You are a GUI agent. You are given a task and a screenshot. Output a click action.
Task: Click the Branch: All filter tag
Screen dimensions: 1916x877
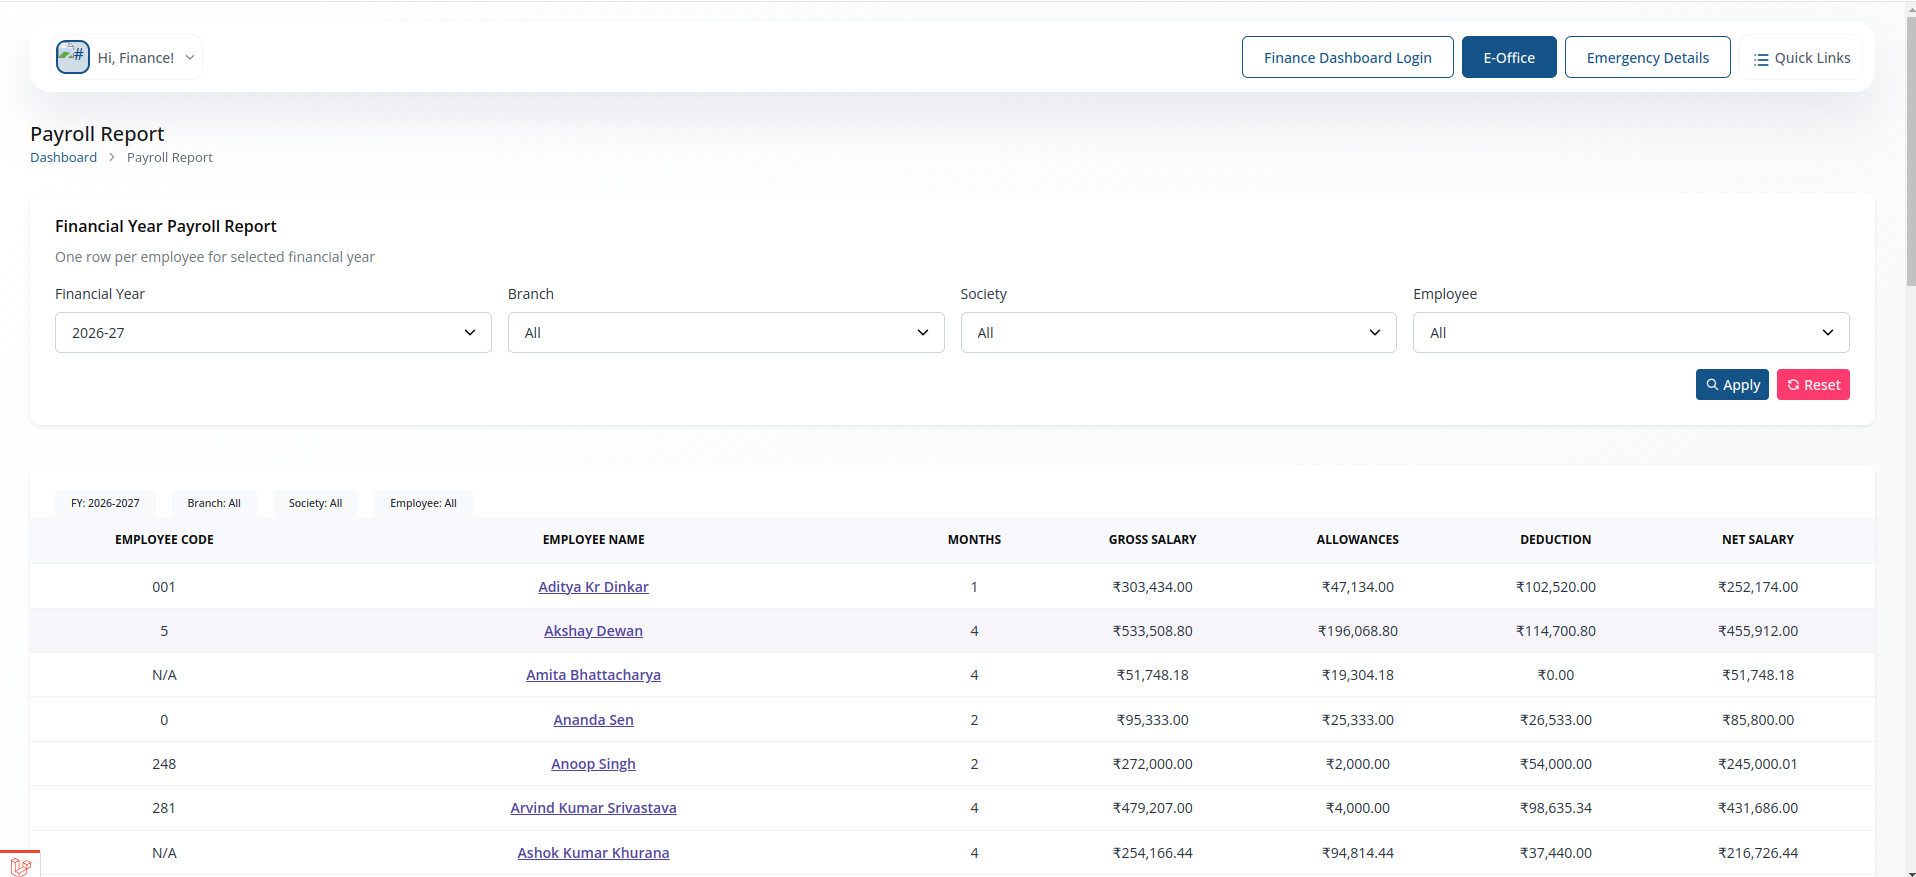coord(214,503)
